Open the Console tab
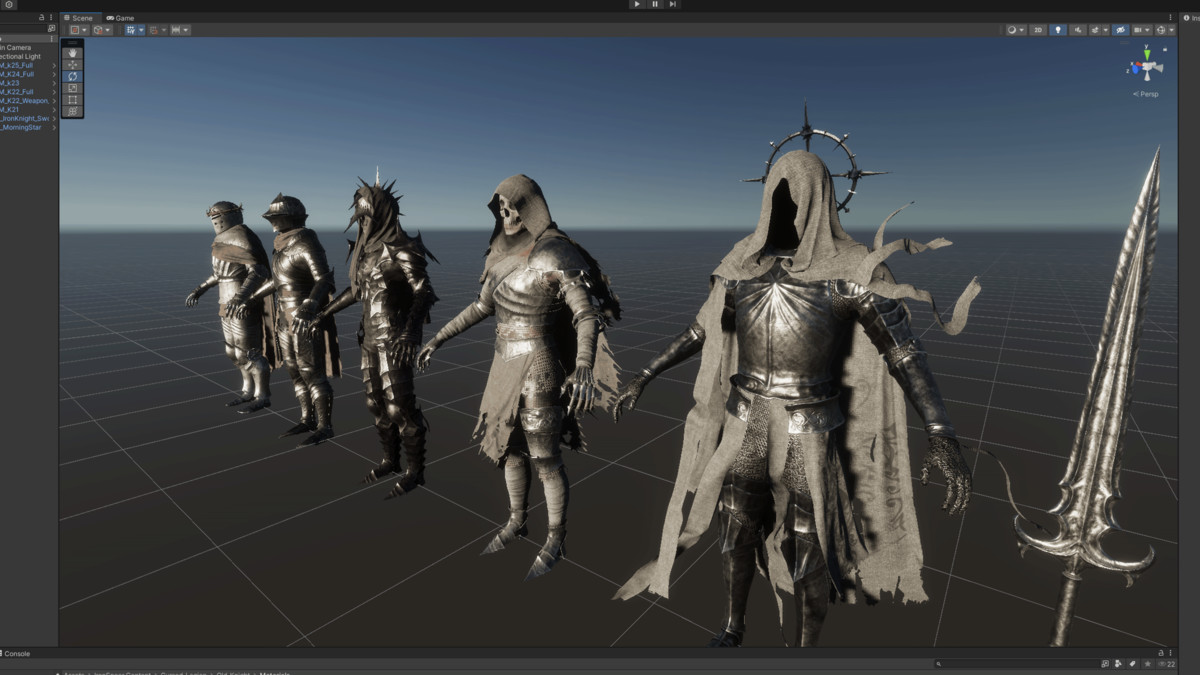The height and width of the screenshot is (675, 1200). click(17, 654)
